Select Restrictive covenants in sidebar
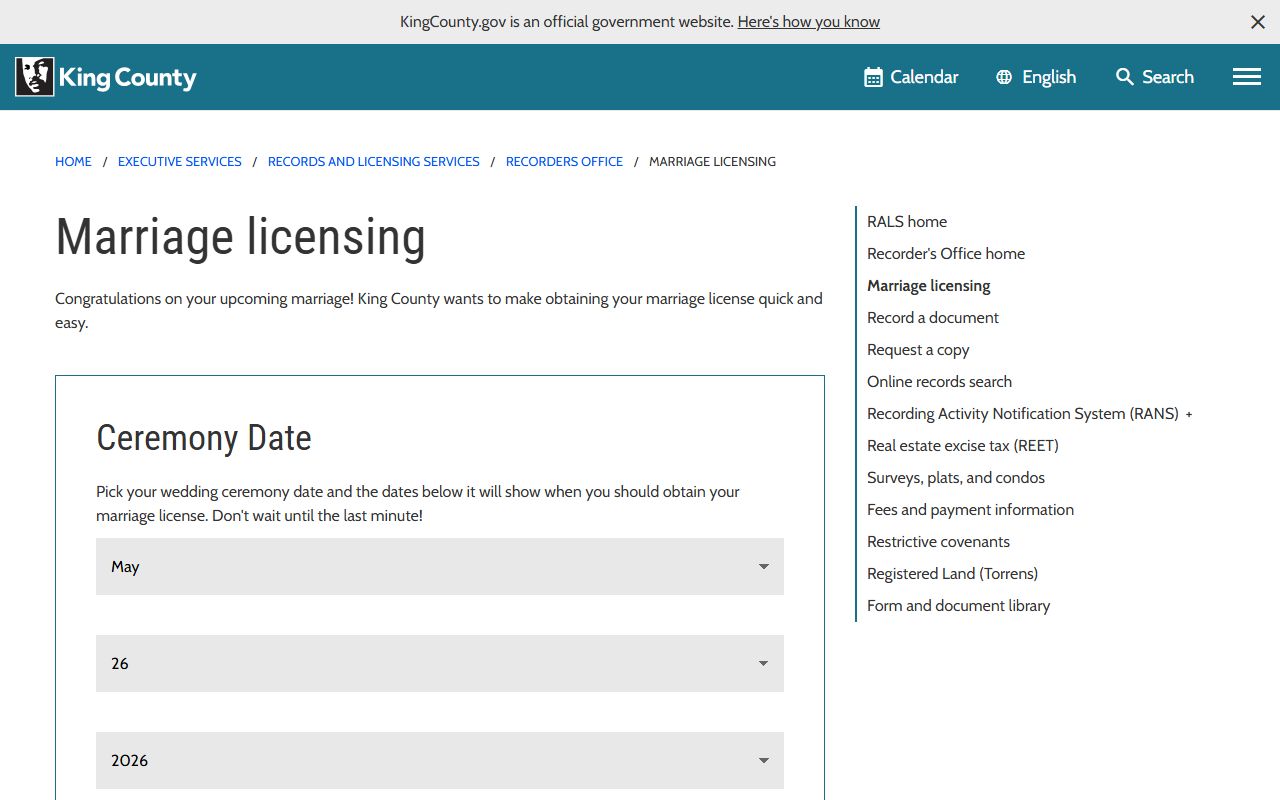The width and height of the screenshot is (1280, 800). [938, 542]
